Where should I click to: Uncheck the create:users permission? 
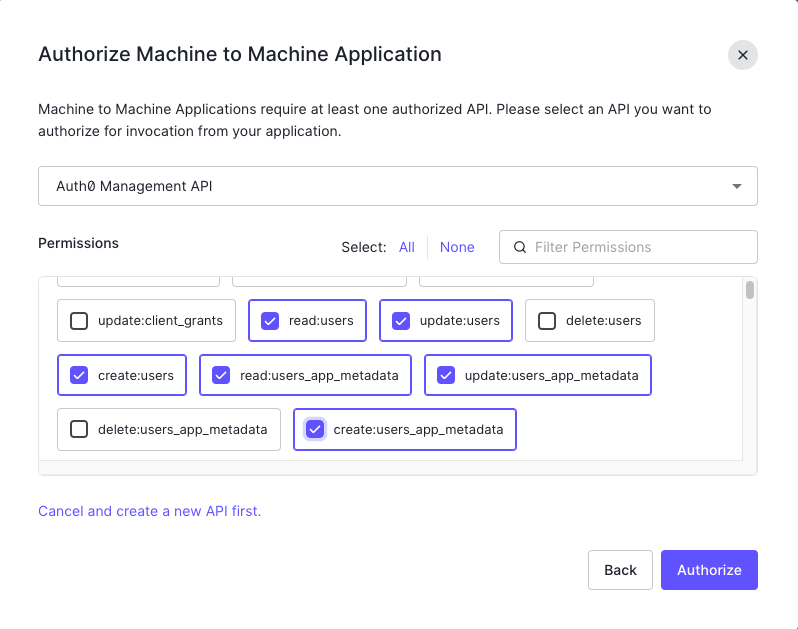pyautogui.click(x=79, y=376)
